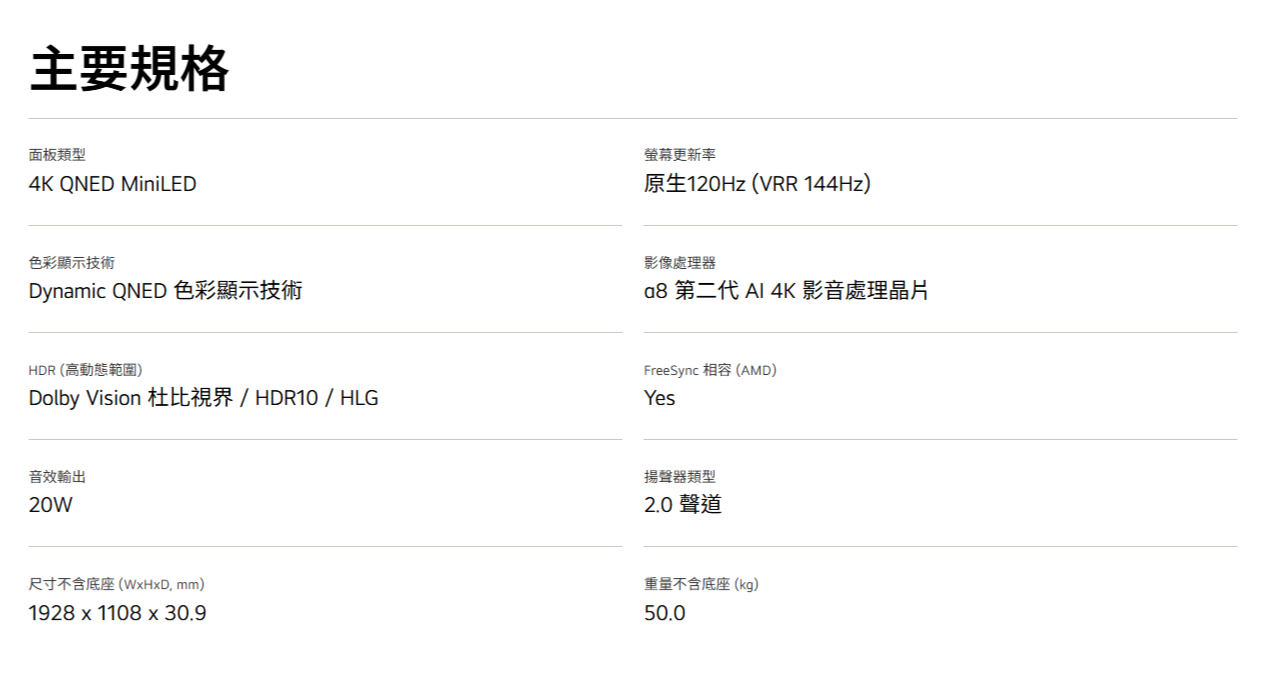Select the 4K QNED MiniLED value
This screenshot has height=688, width=1270.
[112, 184]
